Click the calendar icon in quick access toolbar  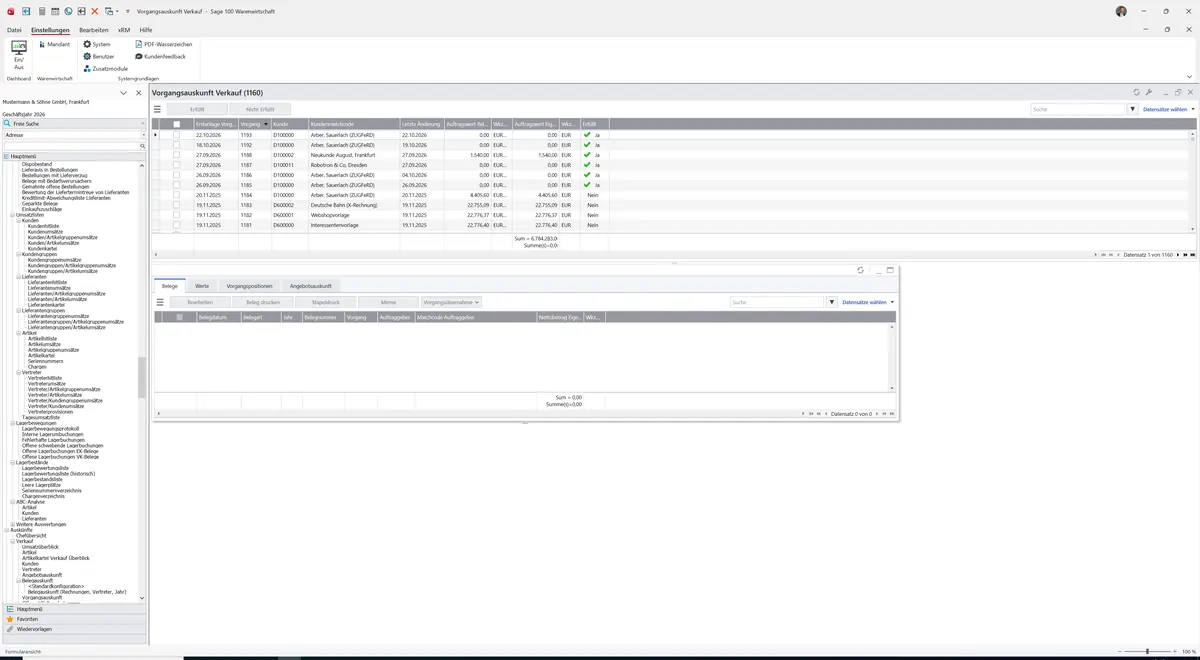tap(54, 11)
